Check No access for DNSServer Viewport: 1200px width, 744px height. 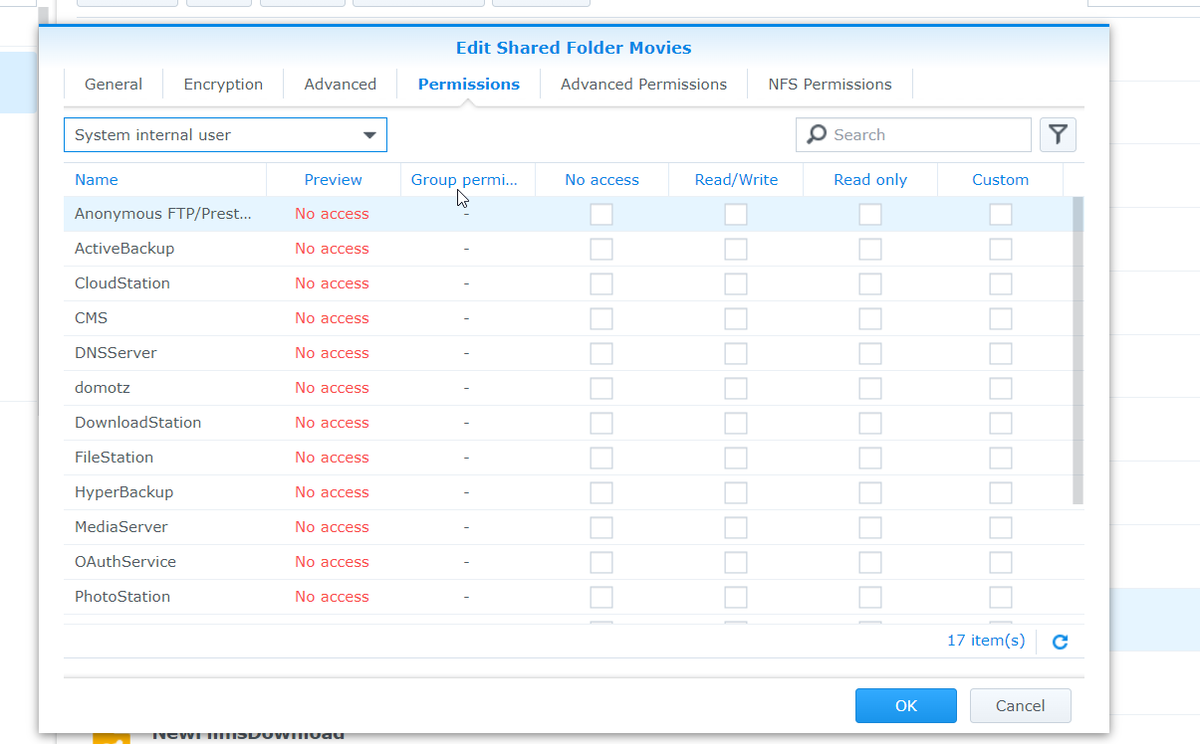point(601,354)
